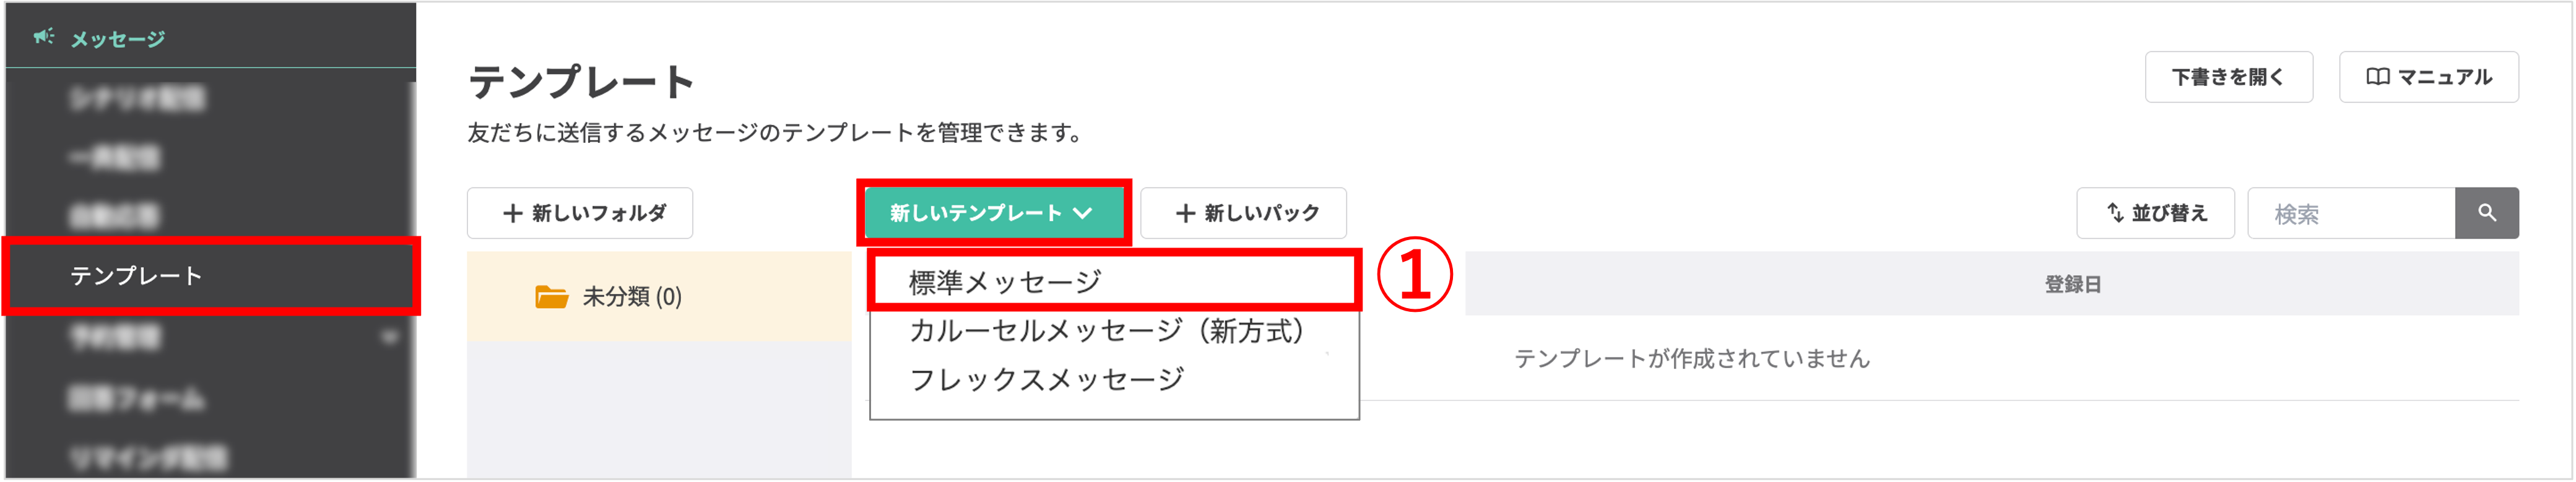This screenshot has height=482, width=2576.
Task: Click the magnifier search button
Action: [x=2486, y=213]
